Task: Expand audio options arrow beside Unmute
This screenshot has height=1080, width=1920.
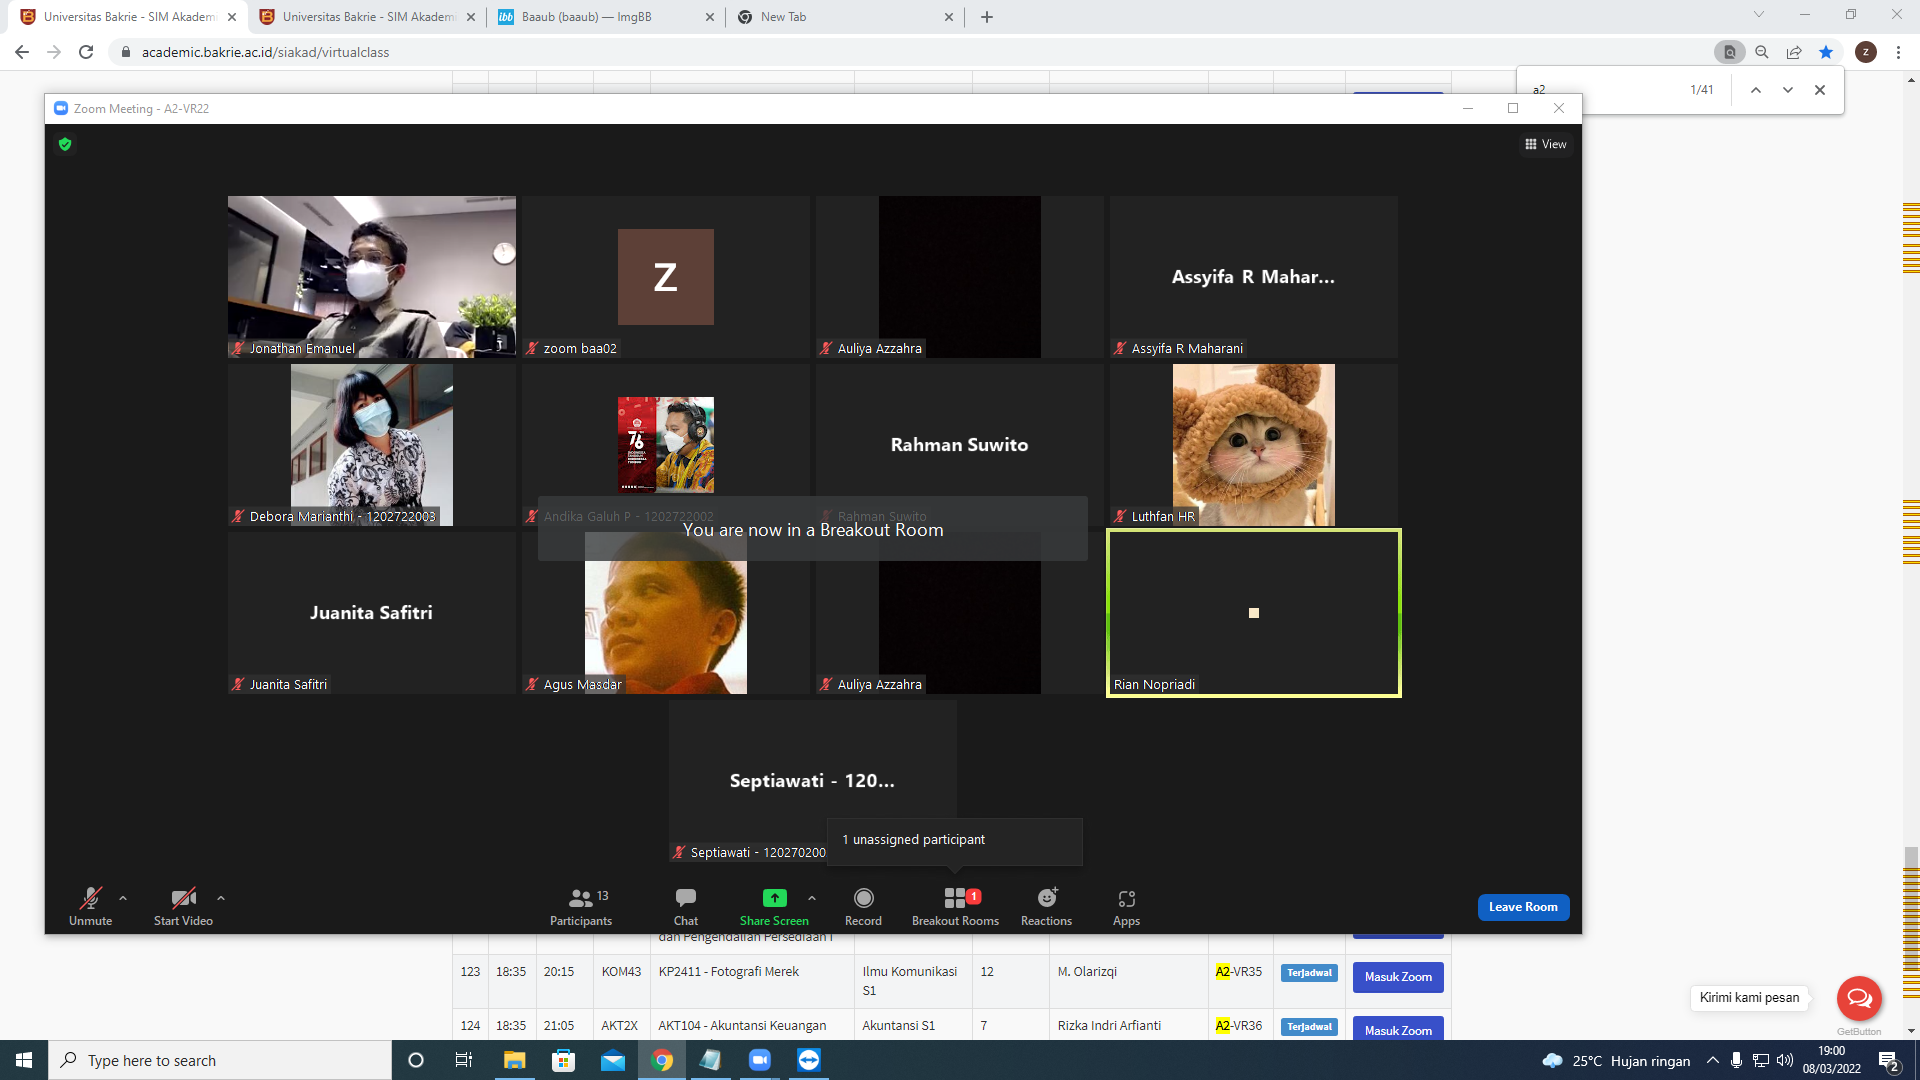Action: point(123,898)
